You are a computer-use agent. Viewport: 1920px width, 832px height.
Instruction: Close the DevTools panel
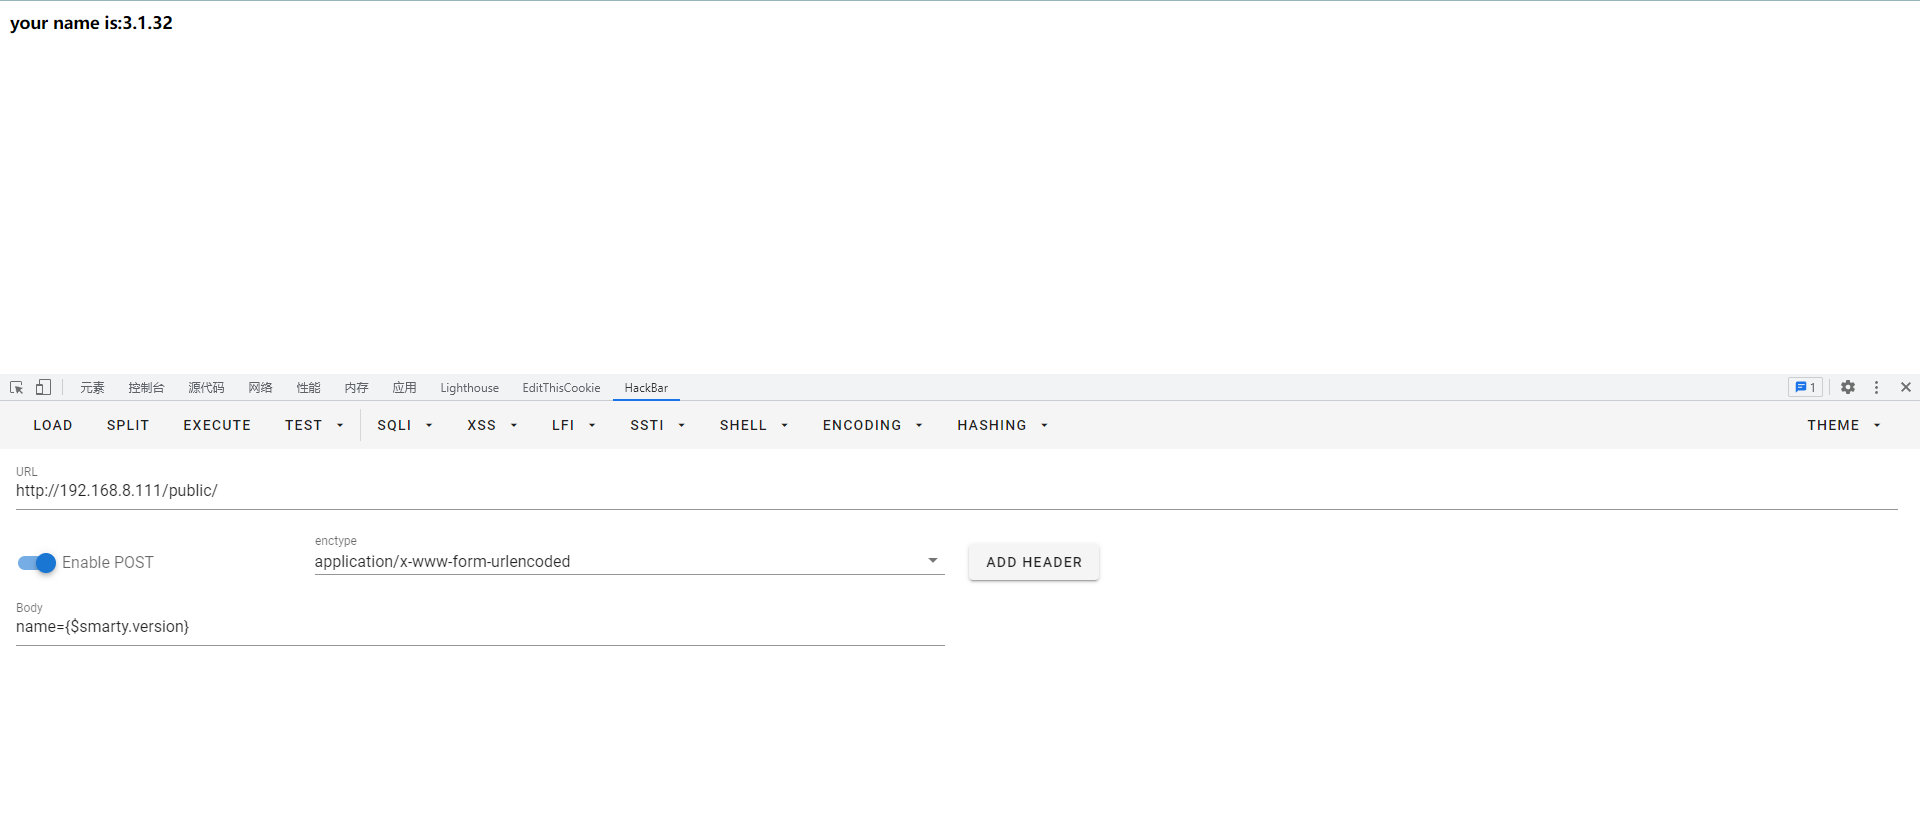[x=1905, y=388]
